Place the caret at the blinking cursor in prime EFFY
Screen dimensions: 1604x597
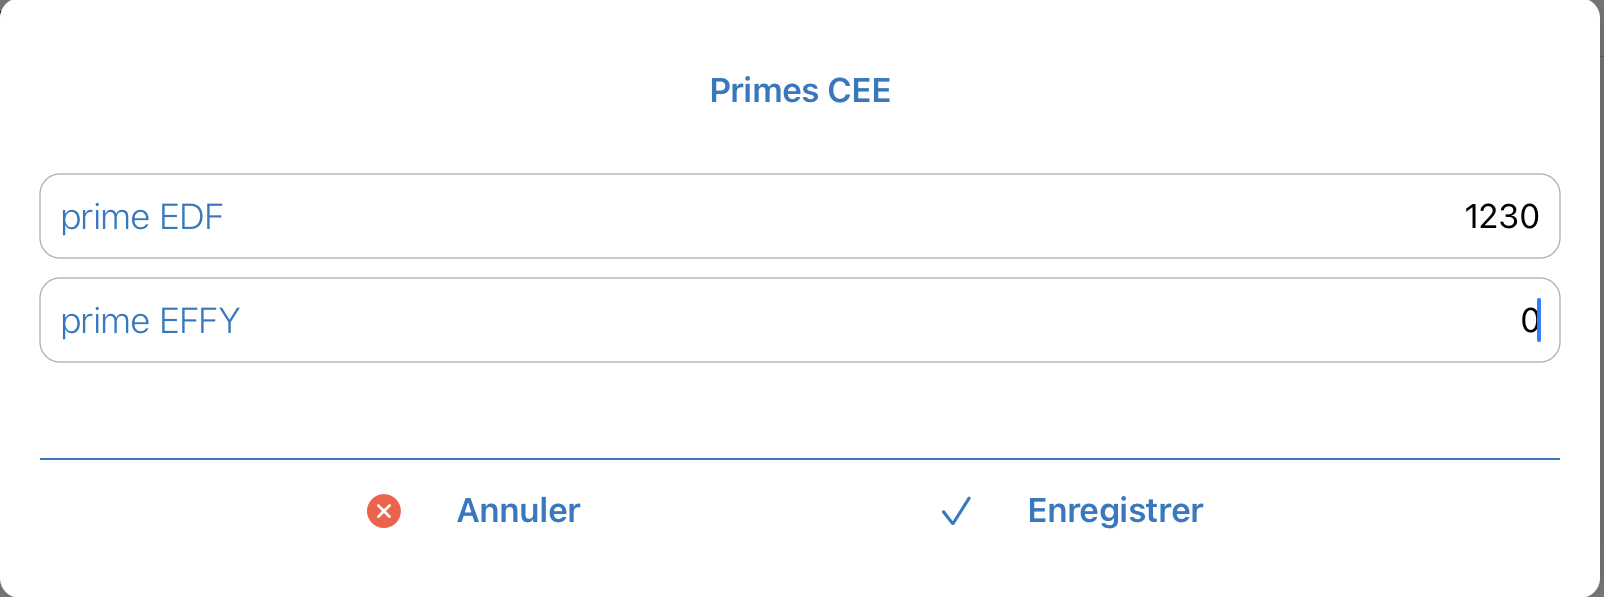1539,320
